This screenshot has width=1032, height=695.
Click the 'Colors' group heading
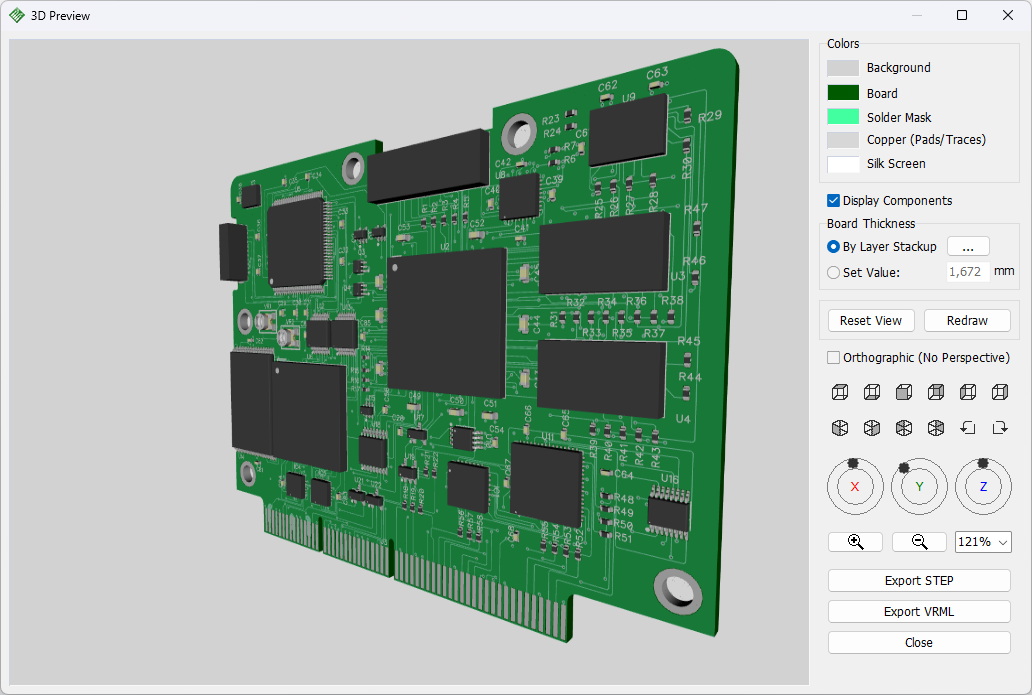[x=843, y=43]
